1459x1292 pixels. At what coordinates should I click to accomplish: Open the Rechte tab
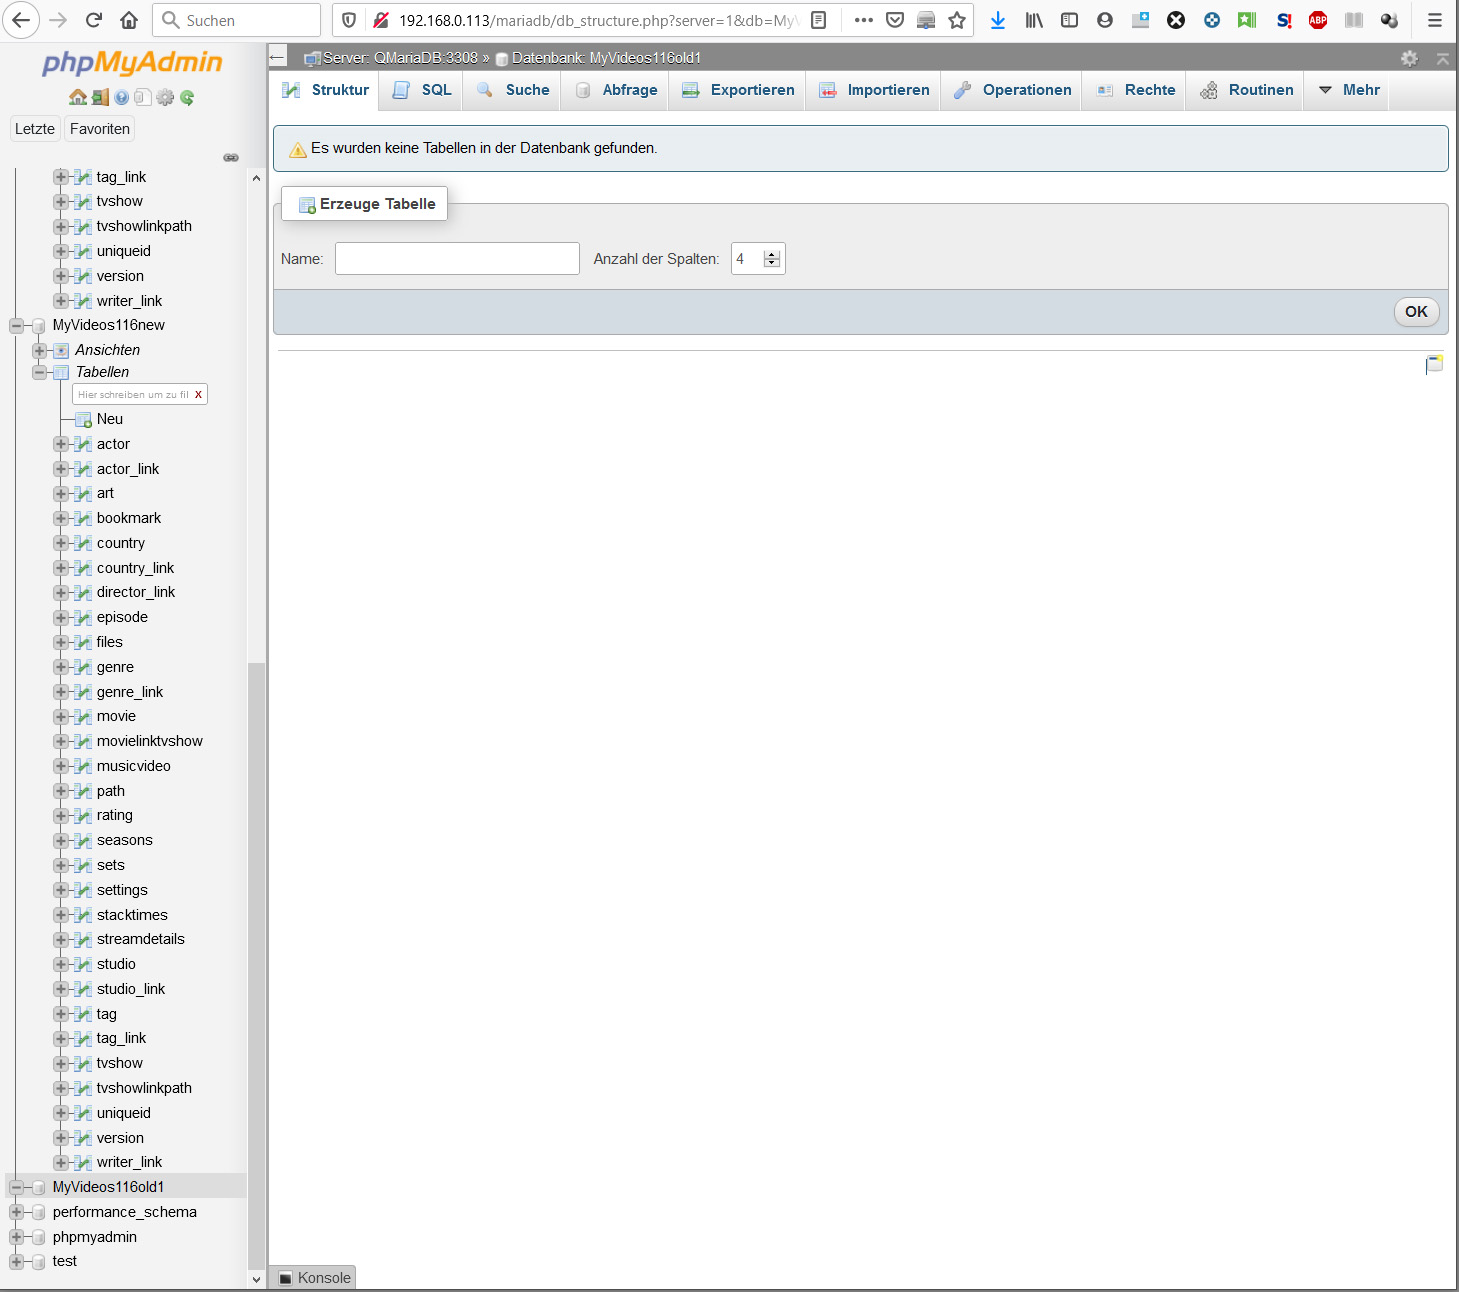(1135, 90)
